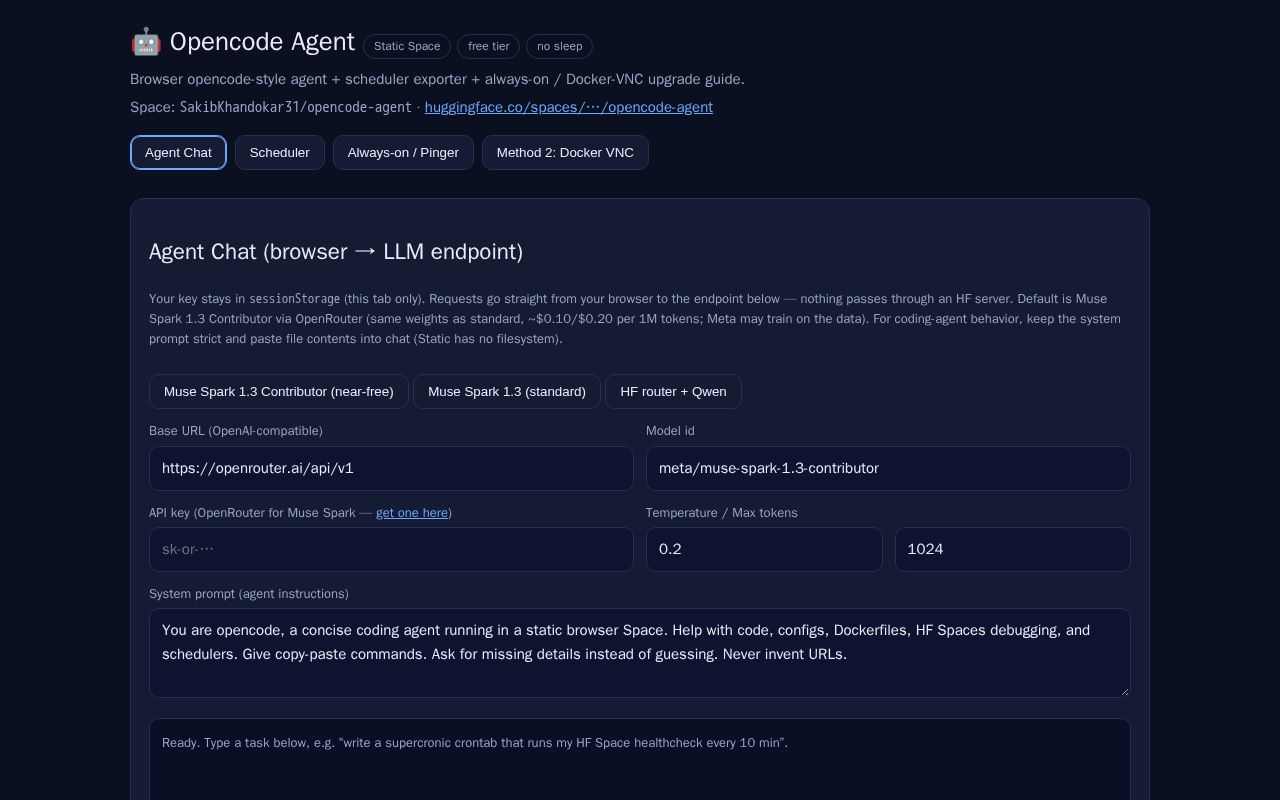Click the free tier badge
Image resolution: width=1280 pixels, height=800 pixels.
coord(488,47)
